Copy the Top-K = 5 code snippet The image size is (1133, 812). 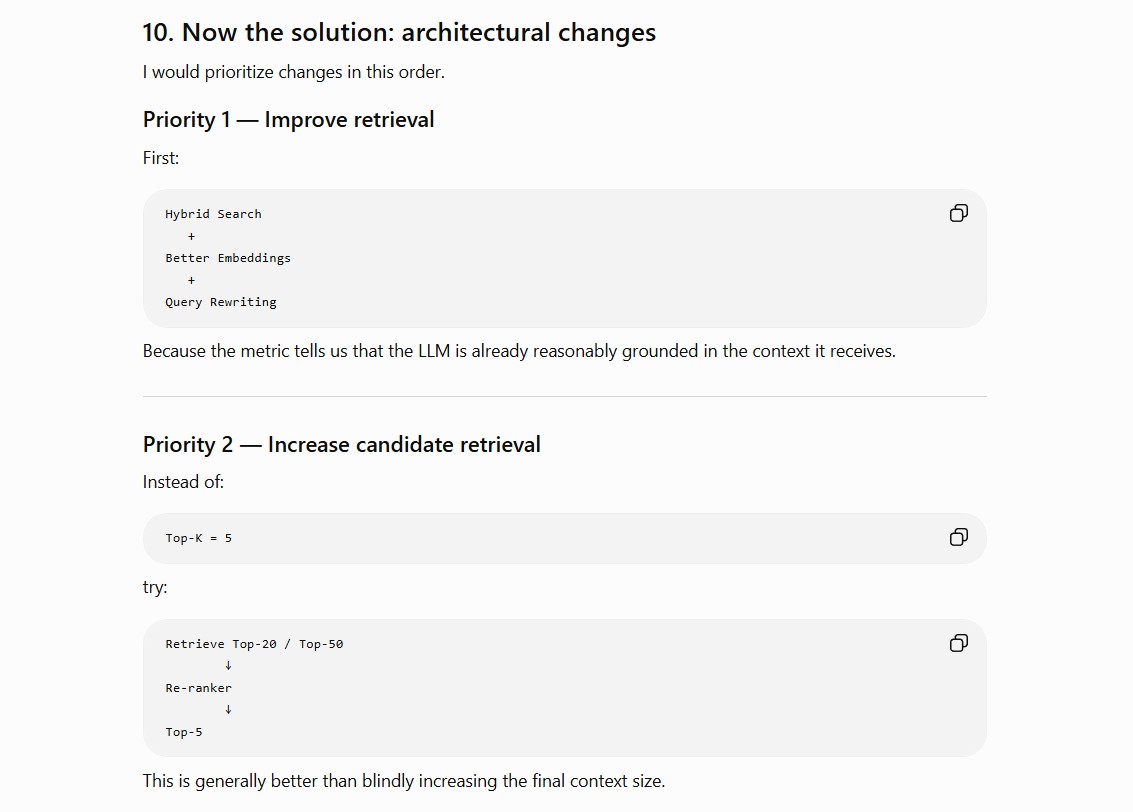[x=958, y=537]
